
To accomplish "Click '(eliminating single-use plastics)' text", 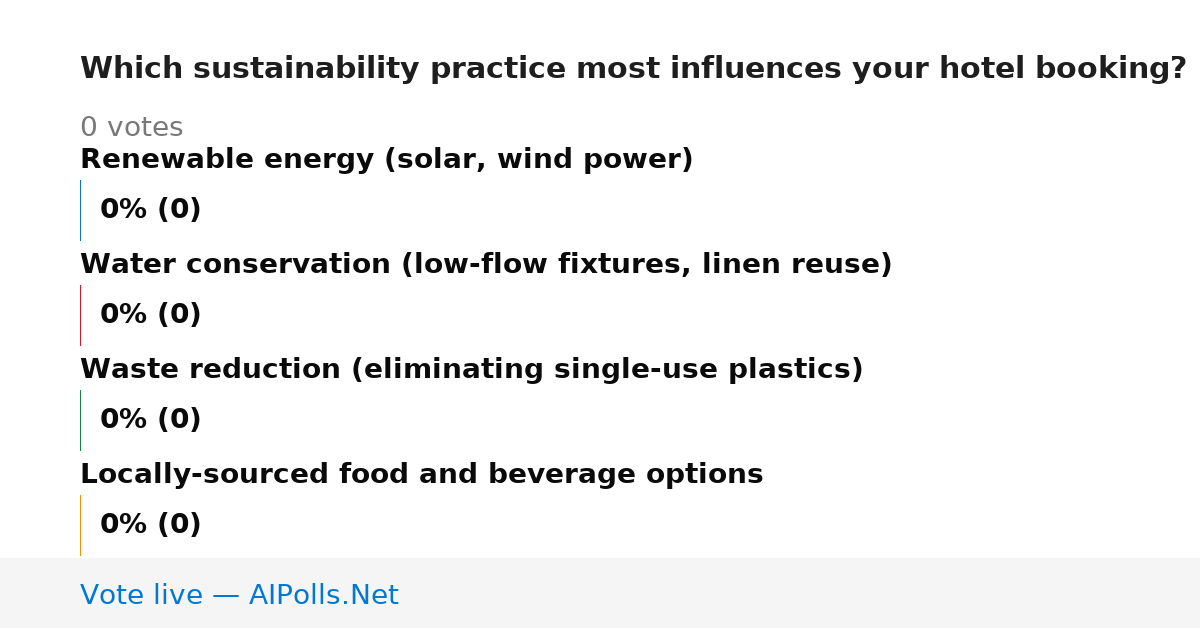I will [x=607, y=370].
